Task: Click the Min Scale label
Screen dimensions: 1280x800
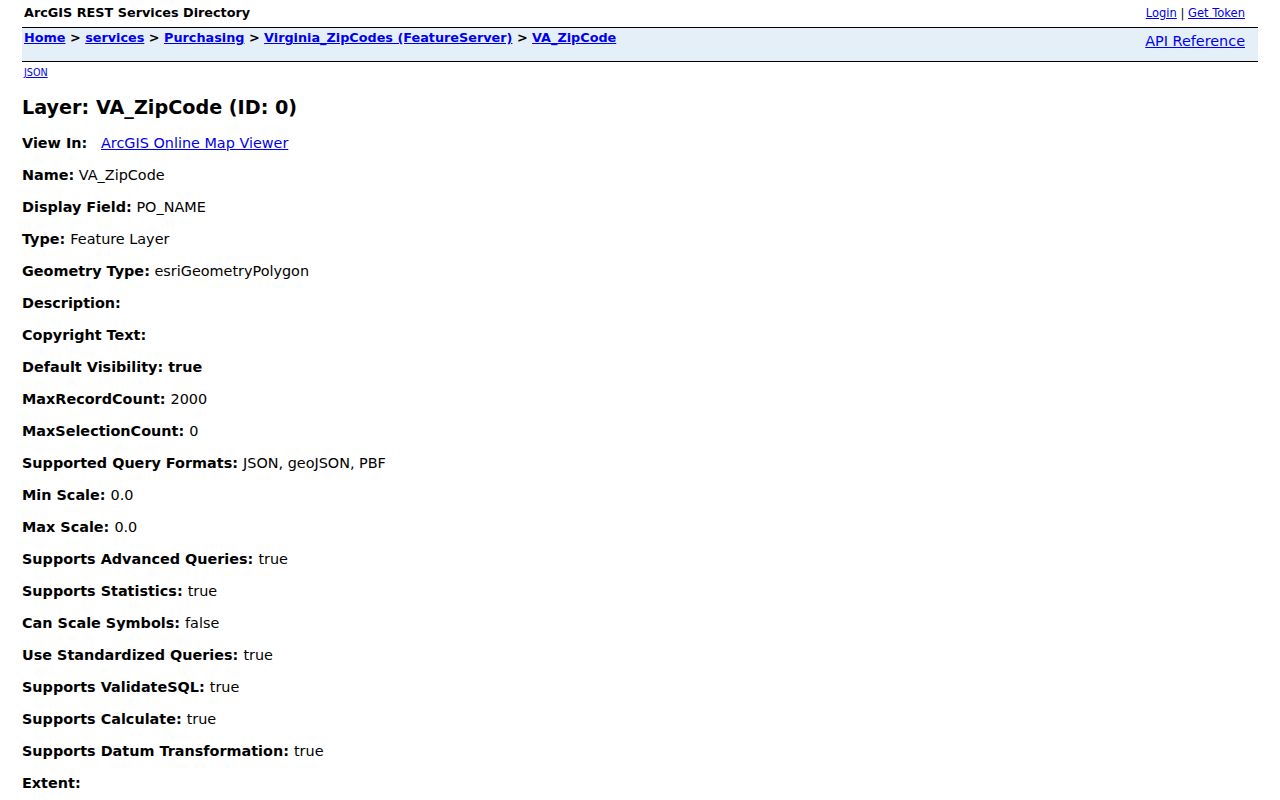Action: click(64, 495)
